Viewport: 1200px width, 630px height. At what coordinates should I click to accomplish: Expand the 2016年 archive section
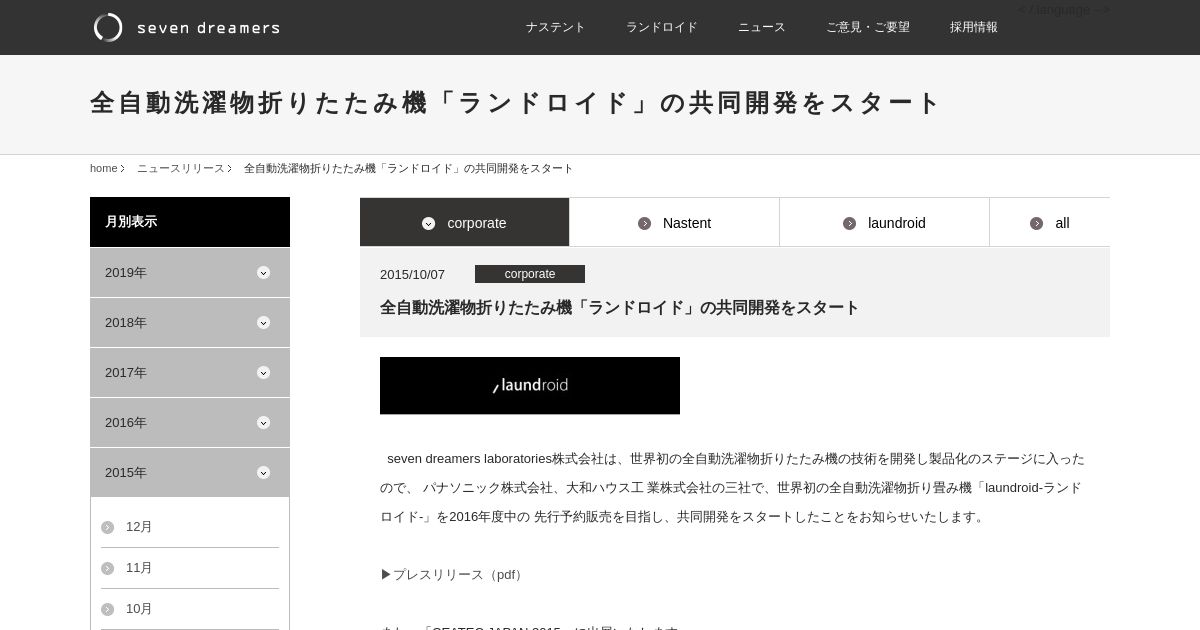(190, 422)
